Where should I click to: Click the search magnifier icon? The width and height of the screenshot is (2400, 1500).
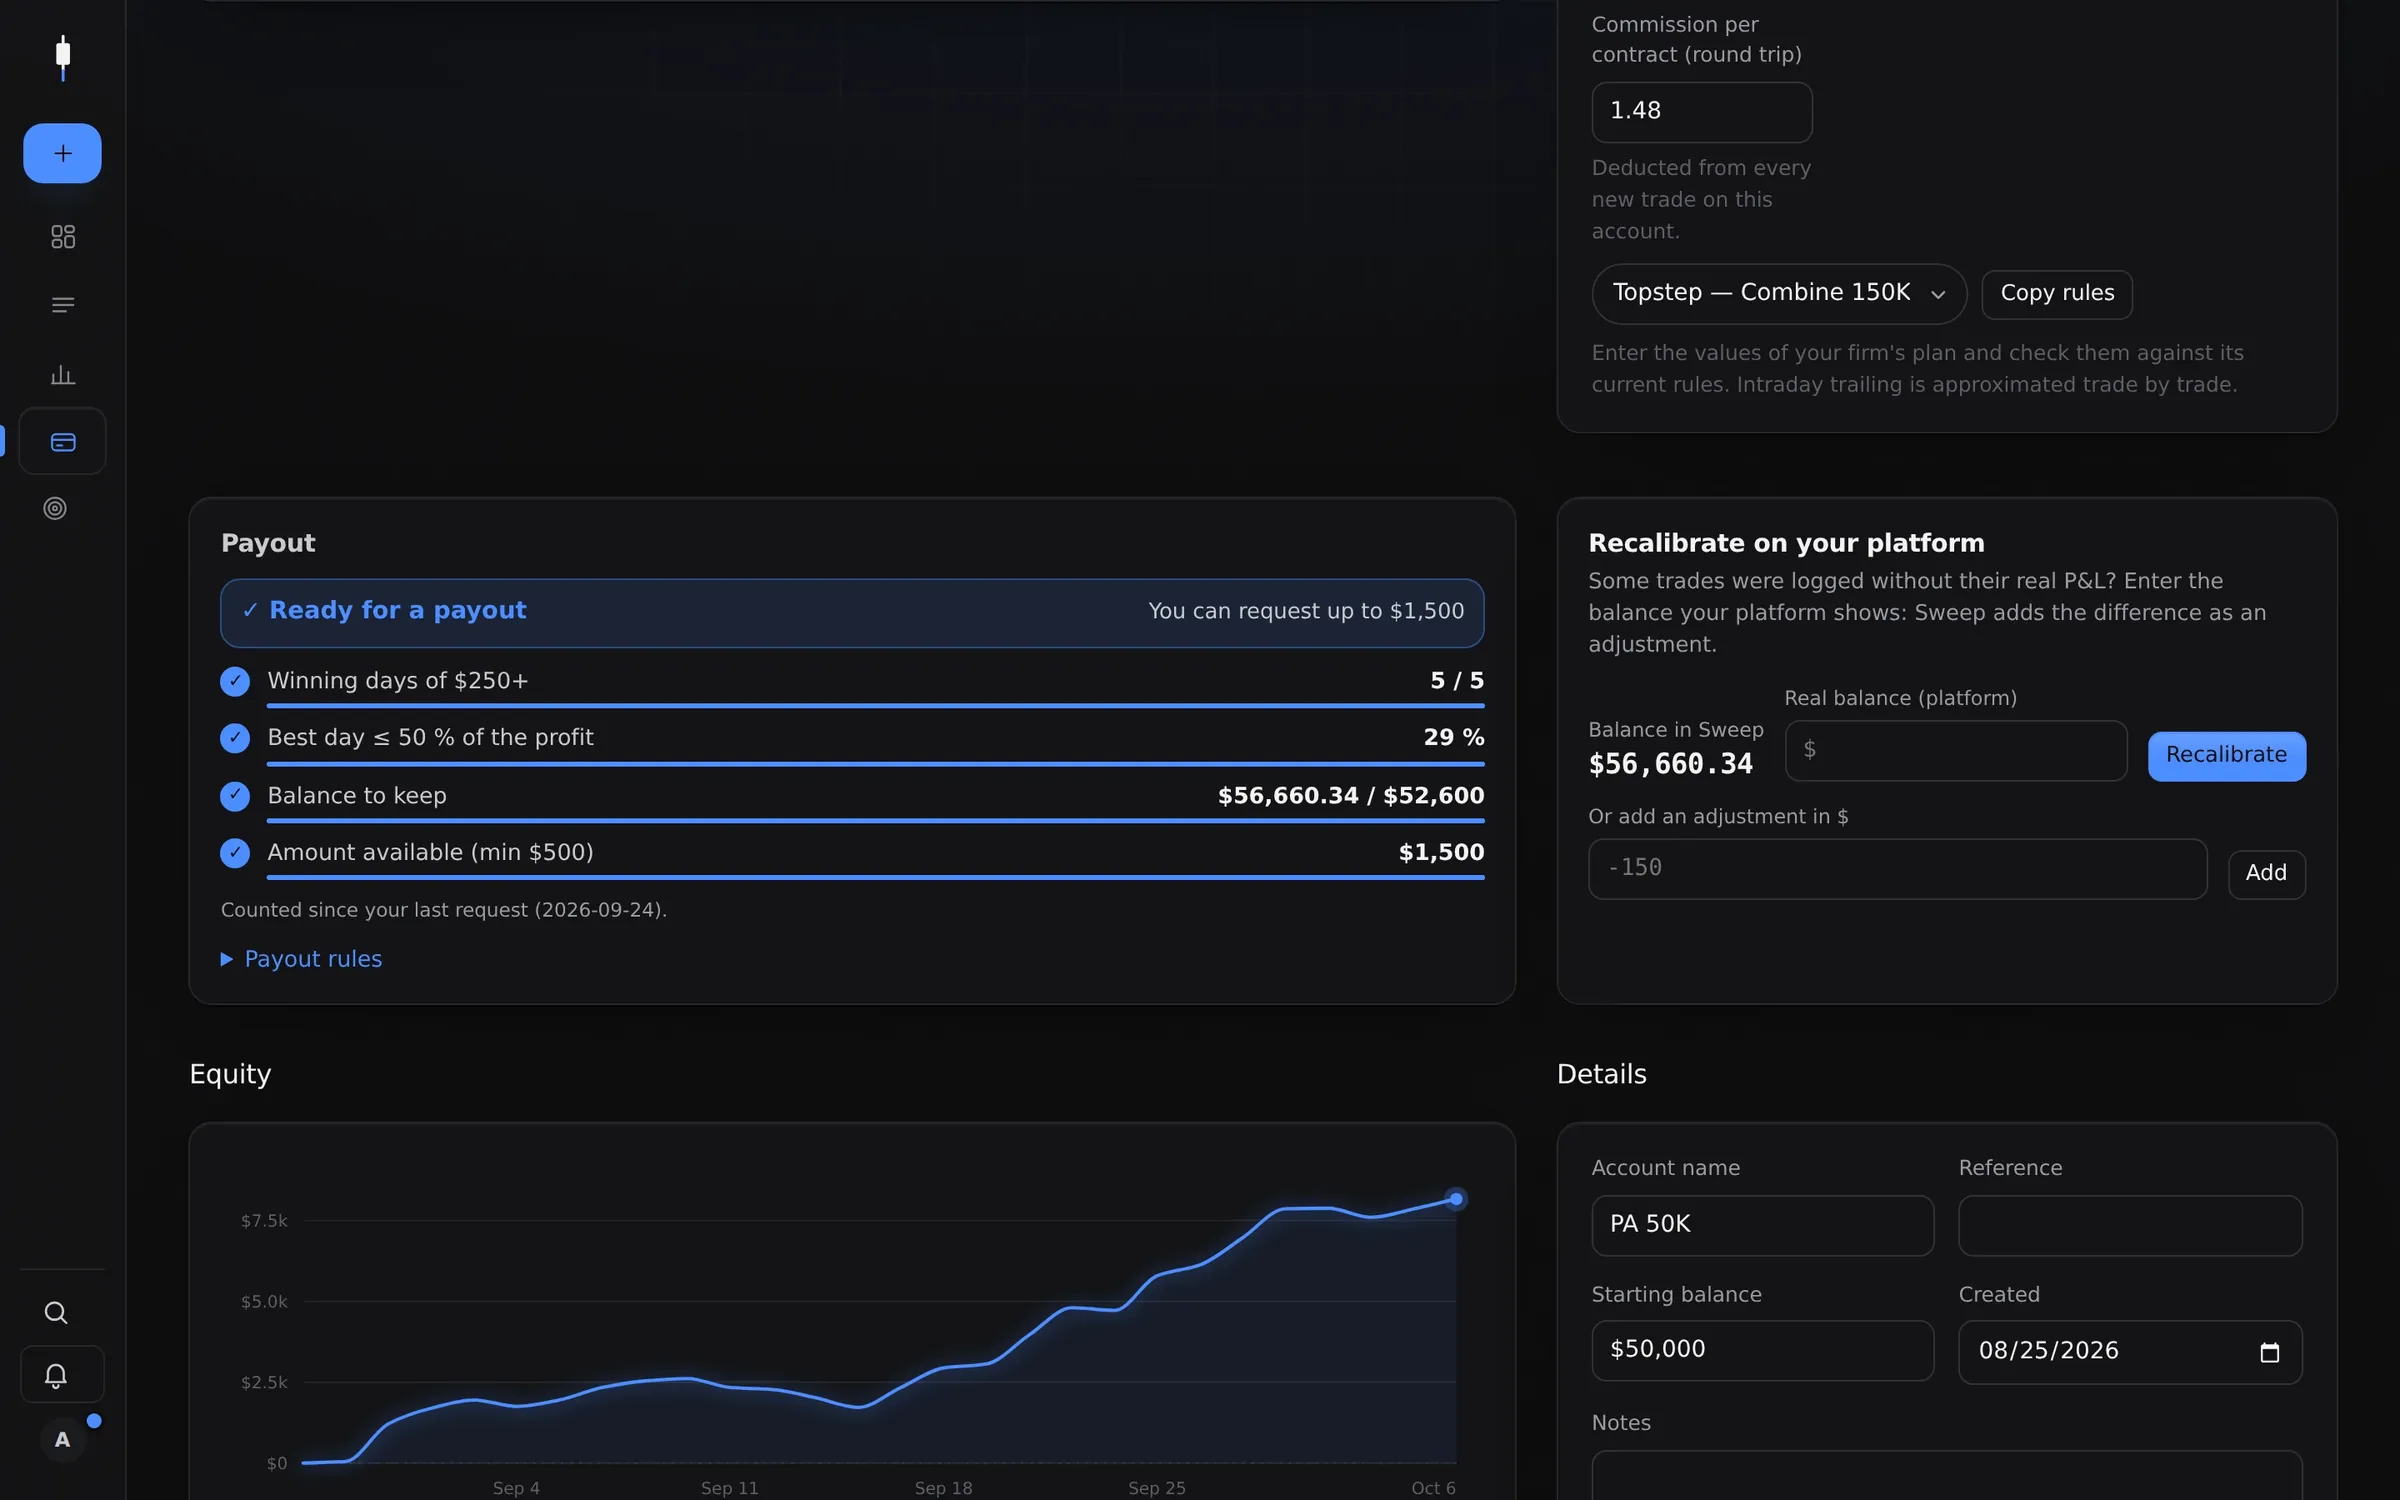[56, 1312]
